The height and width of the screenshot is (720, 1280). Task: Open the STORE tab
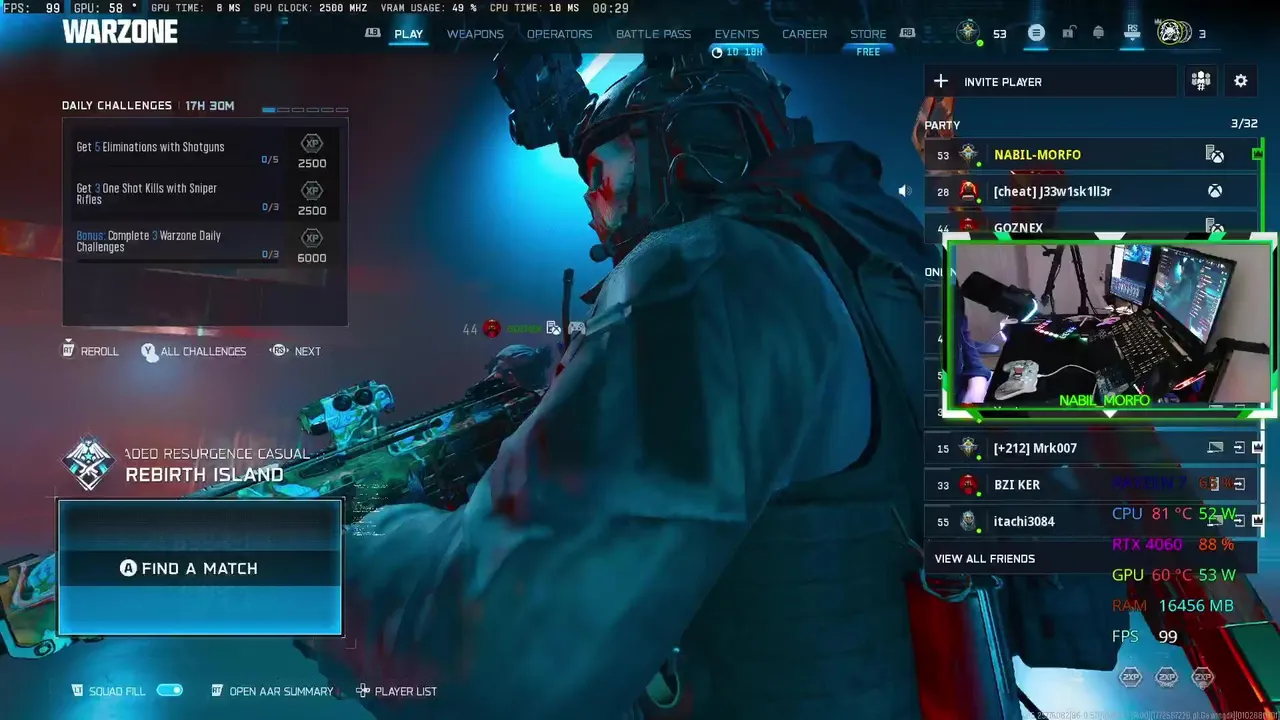pos(868,34)
